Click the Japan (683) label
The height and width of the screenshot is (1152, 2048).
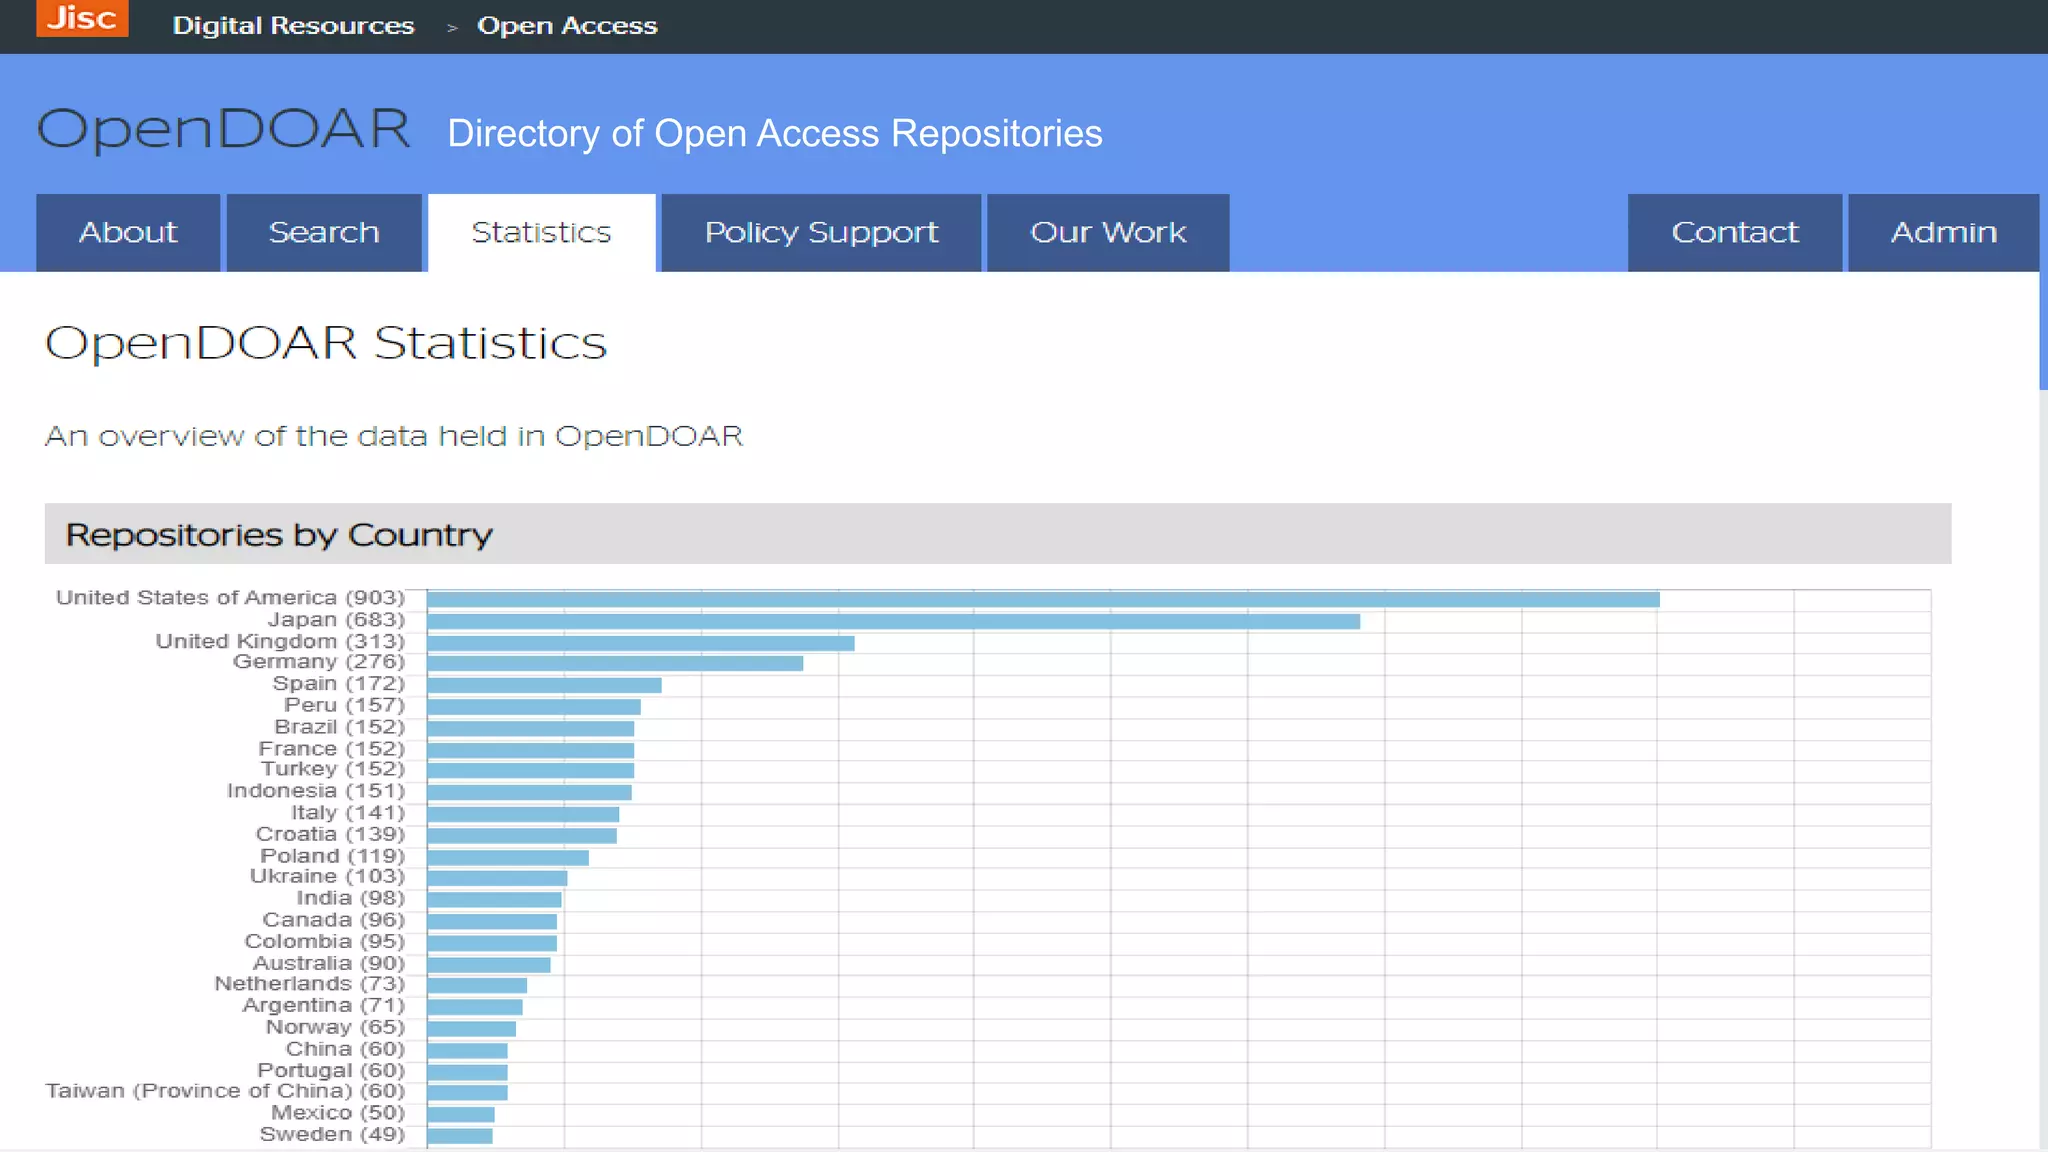336,620
